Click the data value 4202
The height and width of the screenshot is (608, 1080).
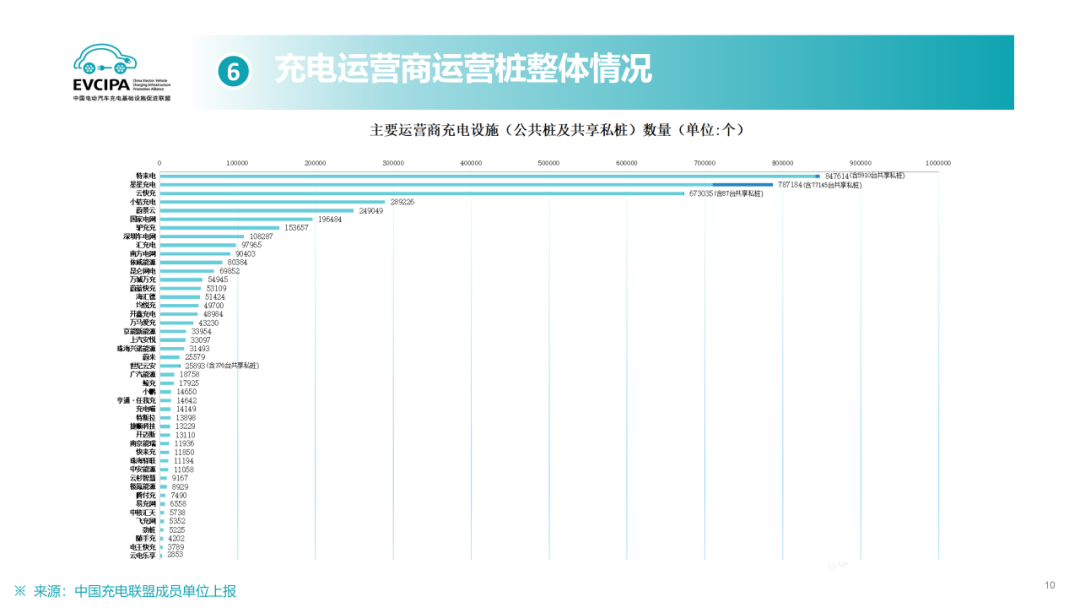[x=176, y=538]
